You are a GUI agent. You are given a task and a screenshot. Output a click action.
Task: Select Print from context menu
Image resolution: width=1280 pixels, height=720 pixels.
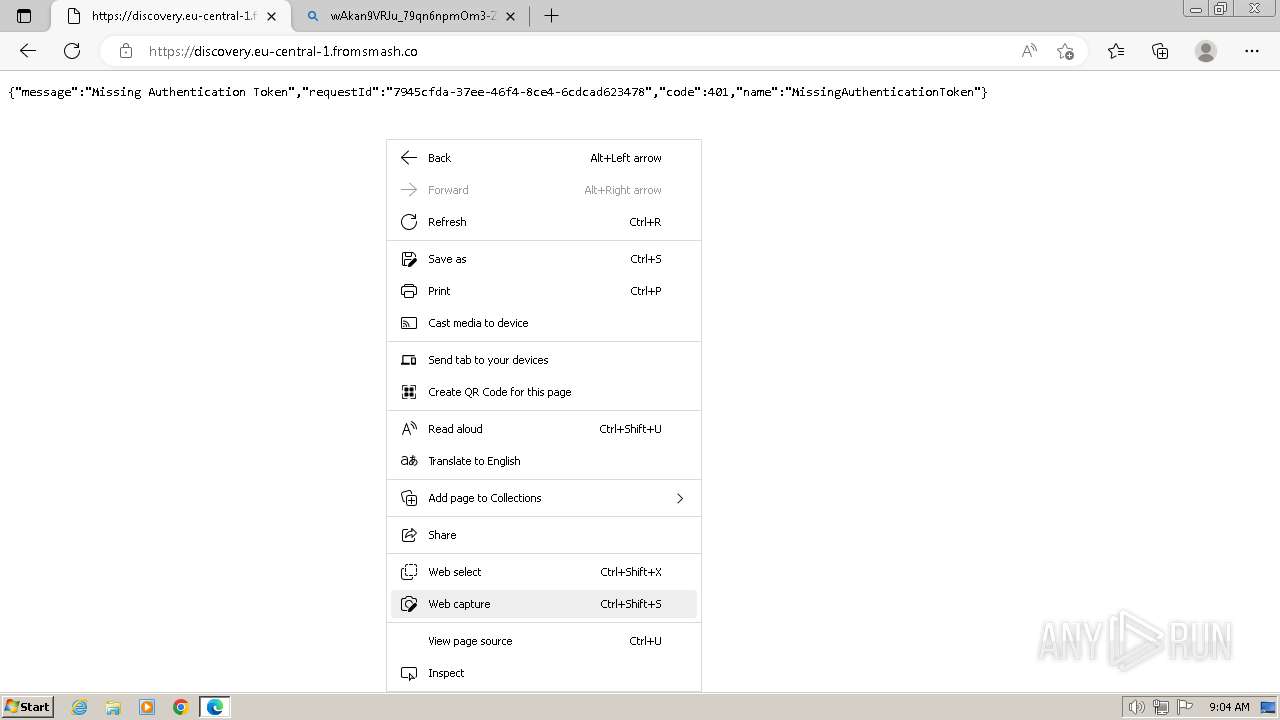[x=544, y=291]
